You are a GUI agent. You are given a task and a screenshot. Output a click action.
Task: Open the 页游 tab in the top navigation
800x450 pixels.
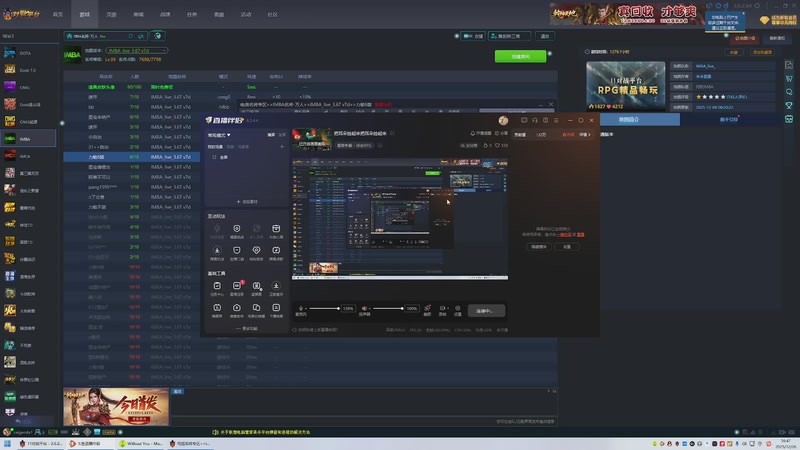[111, 14]
